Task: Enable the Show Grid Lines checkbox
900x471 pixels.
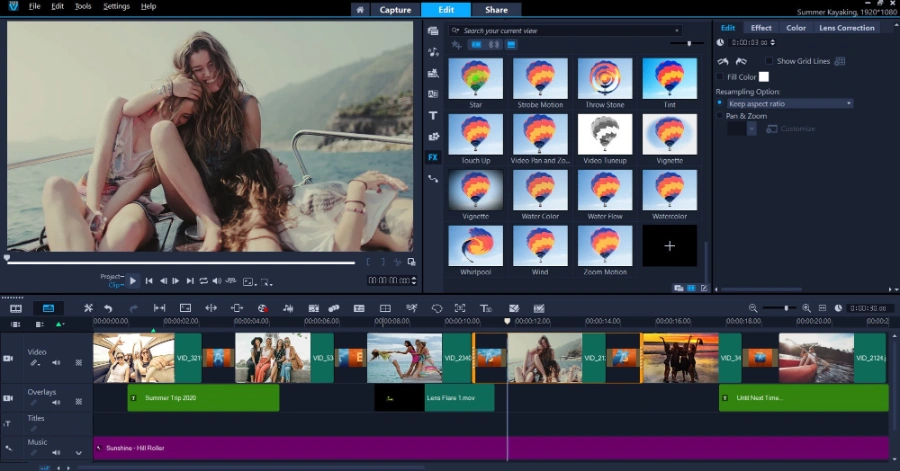Action: pyautogui.click(x=769, y=61)
